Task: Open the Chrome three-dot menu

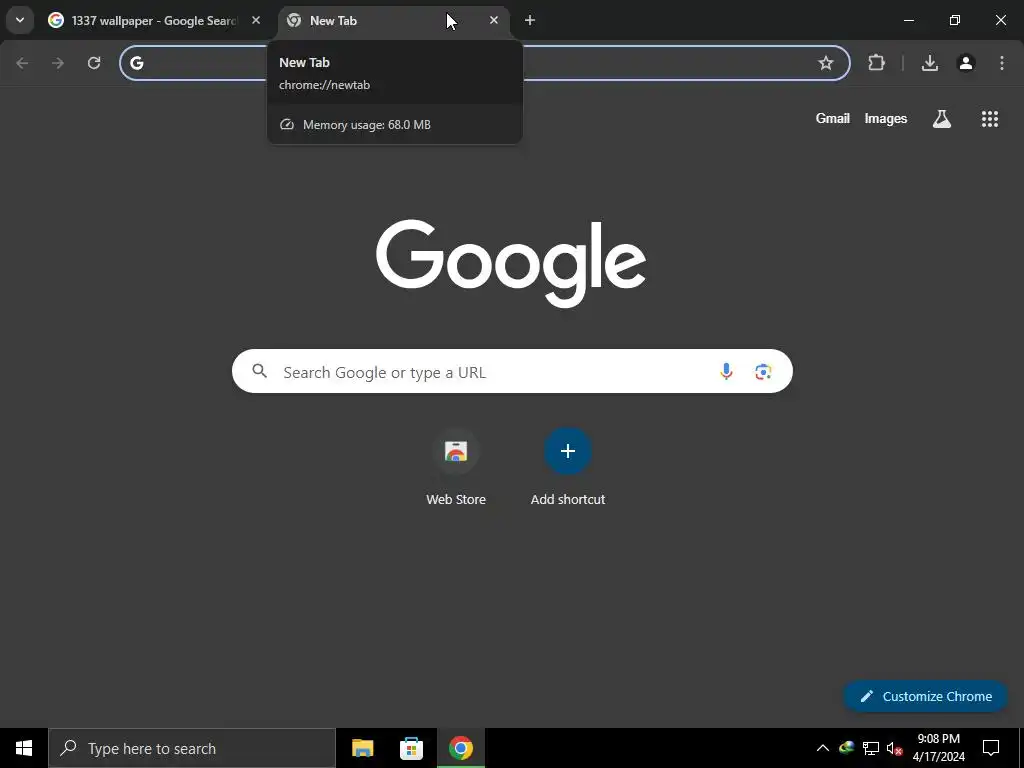Action: (1002, 63)
